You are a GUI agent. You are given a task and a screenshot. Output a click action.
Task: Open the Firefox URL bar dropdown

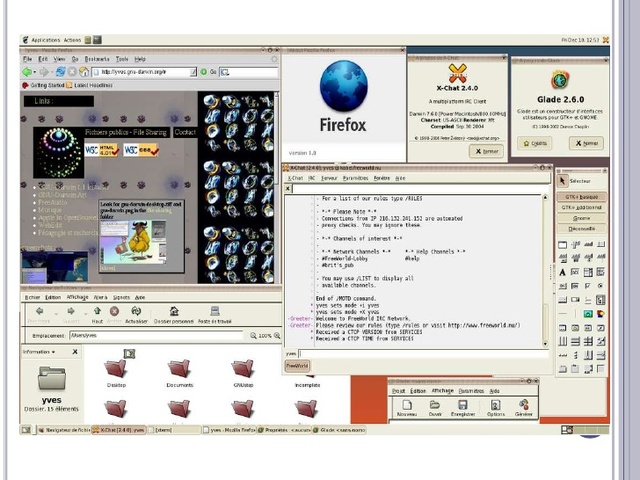coord(193,72)
